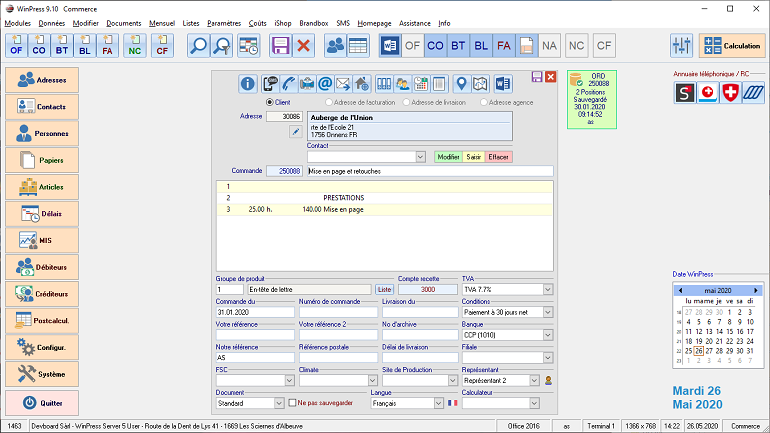Click the red Effacer contact button
The height and width of the screenshot is (433, 770).
pos(498,157)
